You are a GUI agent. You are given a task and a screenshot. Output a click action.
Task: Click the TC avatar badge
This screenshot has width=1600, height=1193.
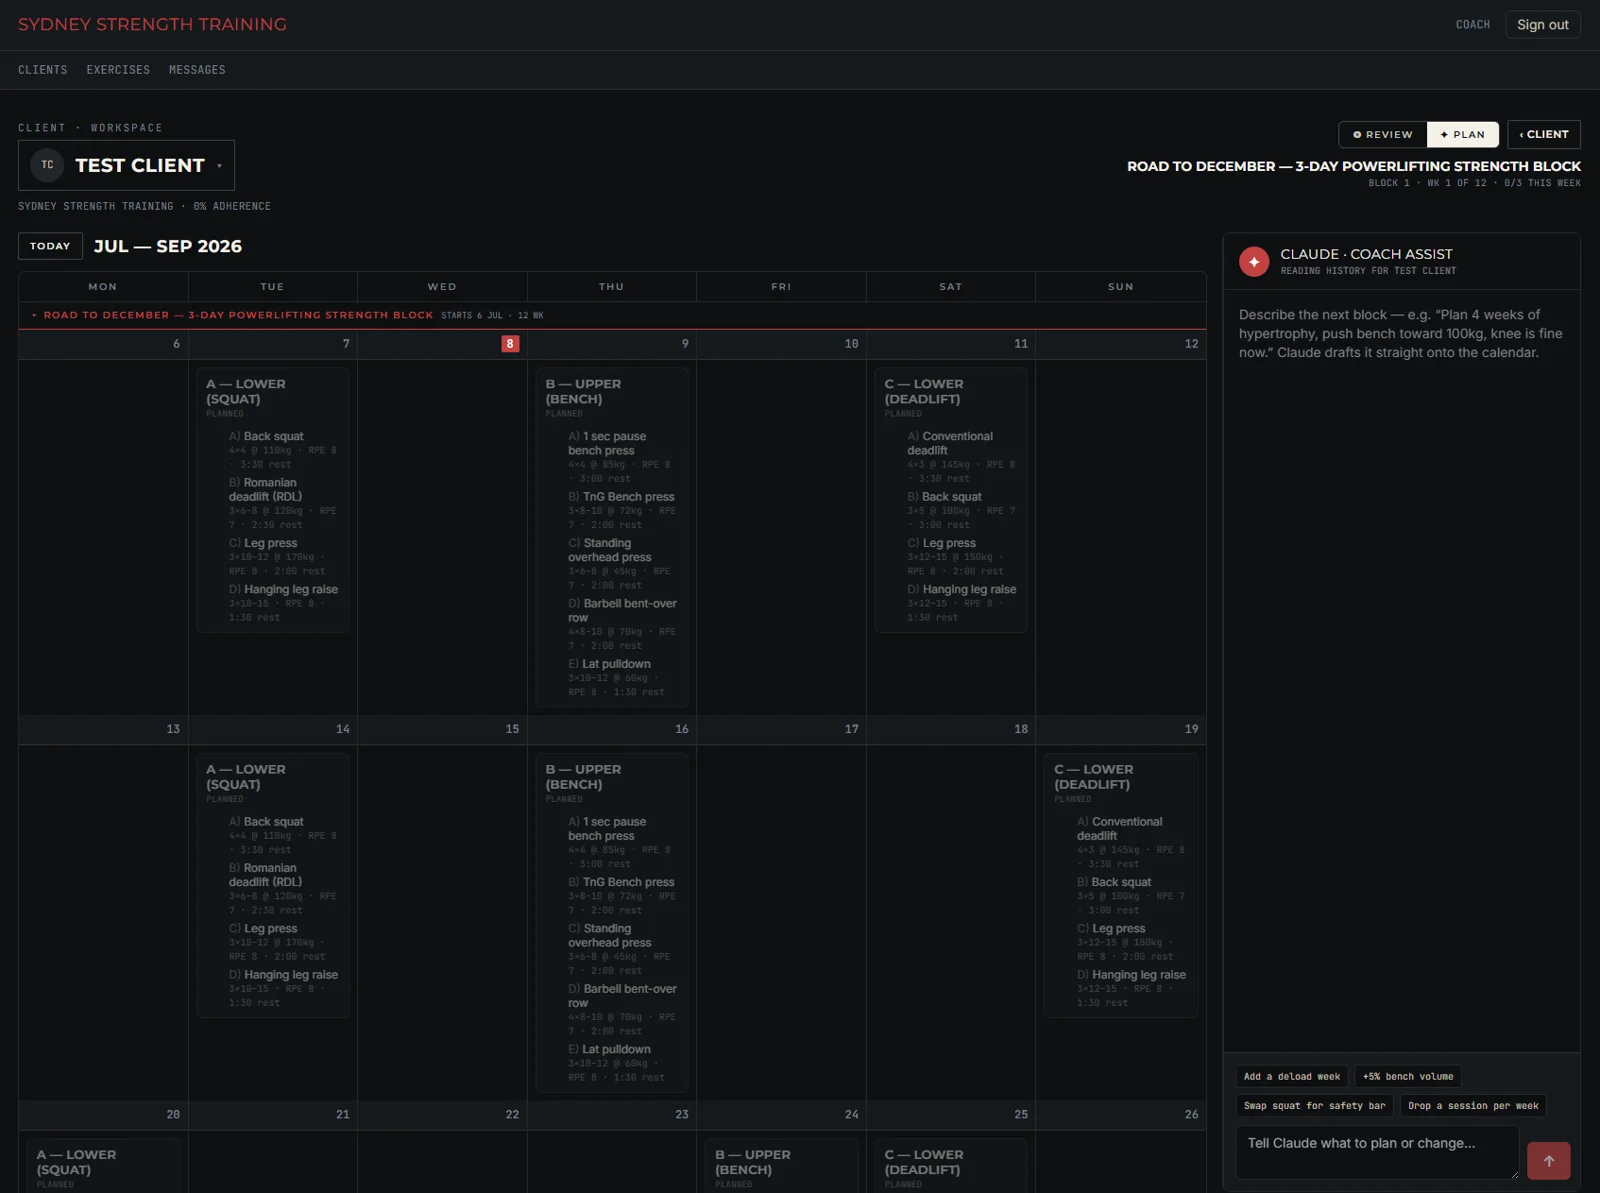(x=47, y=165)
